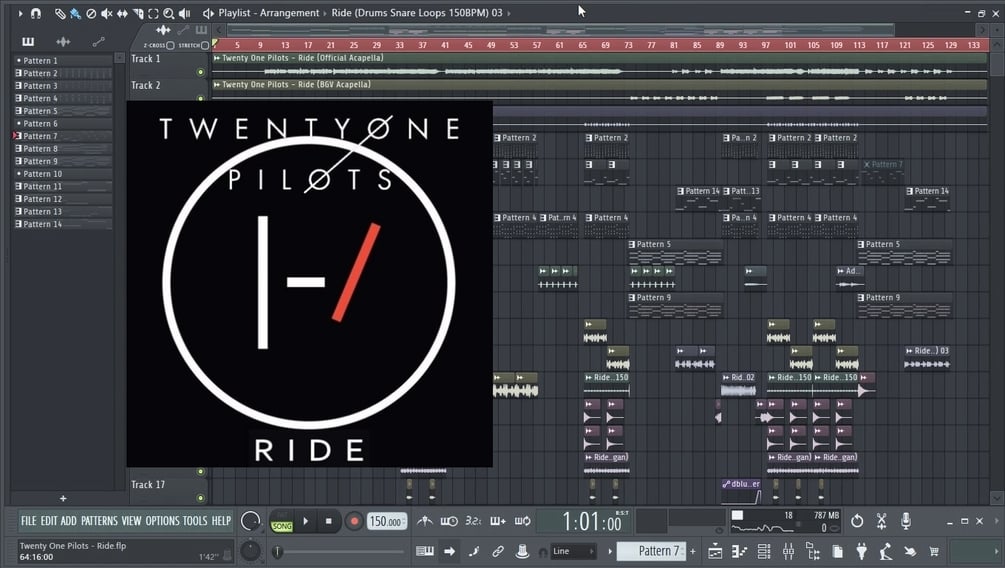Open playlist options arrow at top left
This screenshot has width=1005, height=568.
point(21,13)
